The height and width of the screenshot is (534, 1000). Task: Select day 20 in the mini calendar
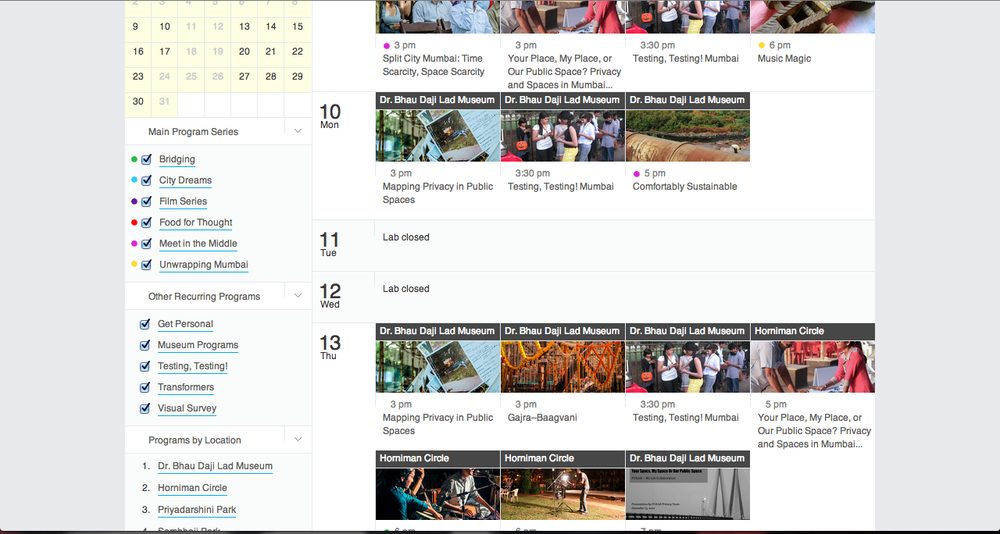(x=244, y=52)
